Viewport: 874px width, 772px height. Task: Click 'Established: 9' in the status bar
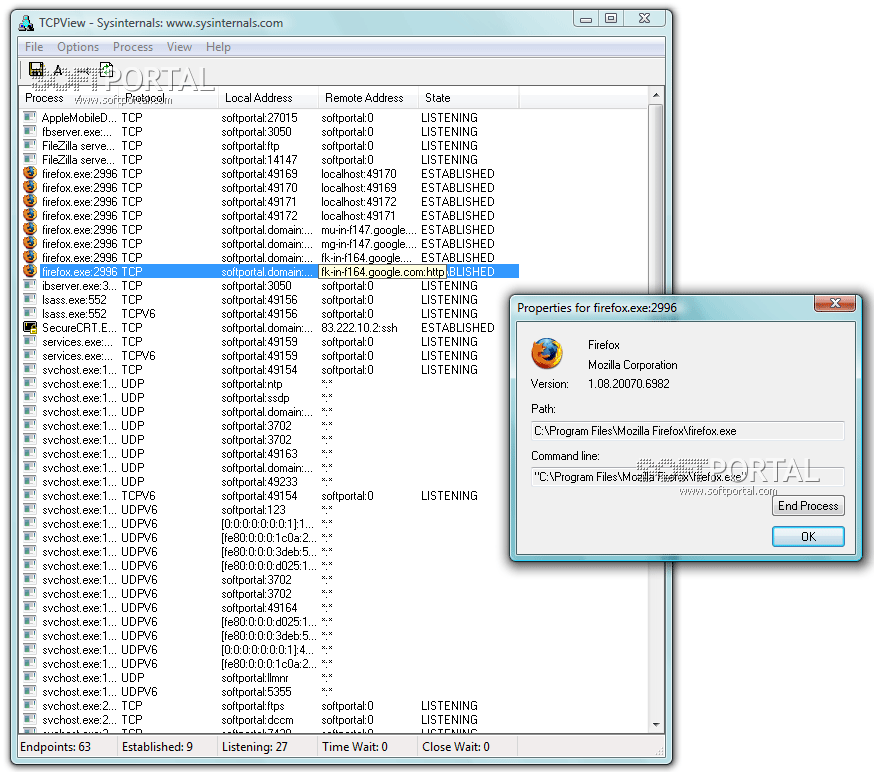(157, 747)
